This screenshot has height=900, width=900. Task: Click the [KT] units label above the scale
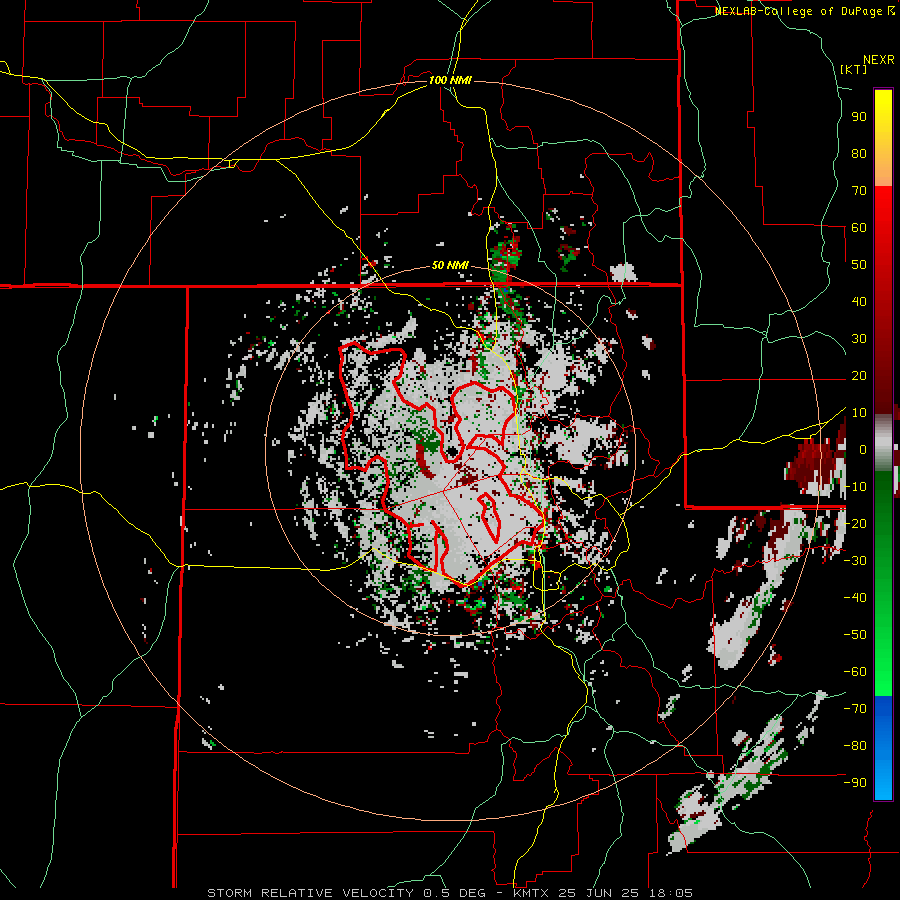coord(854,69)
